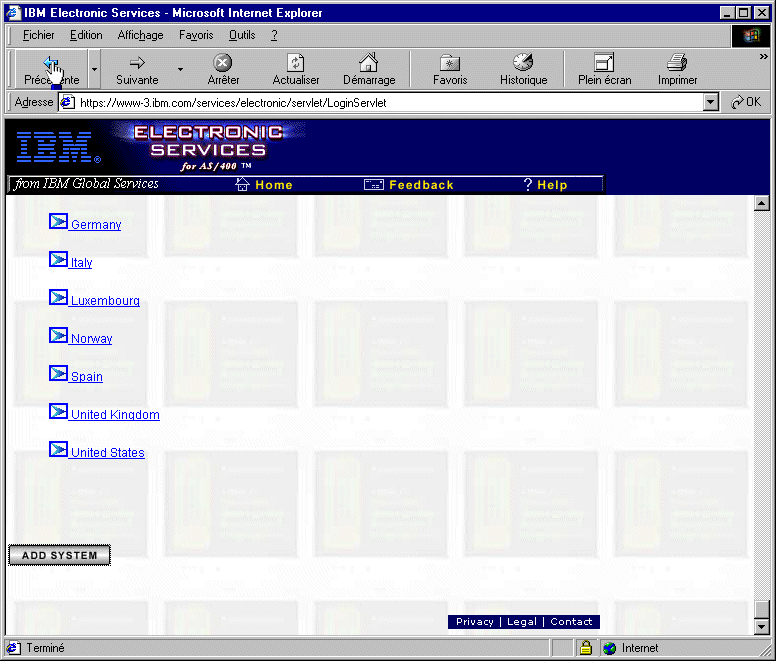
Task: Click the arrow icon next to United Kingdom
Action: (58, 412)
